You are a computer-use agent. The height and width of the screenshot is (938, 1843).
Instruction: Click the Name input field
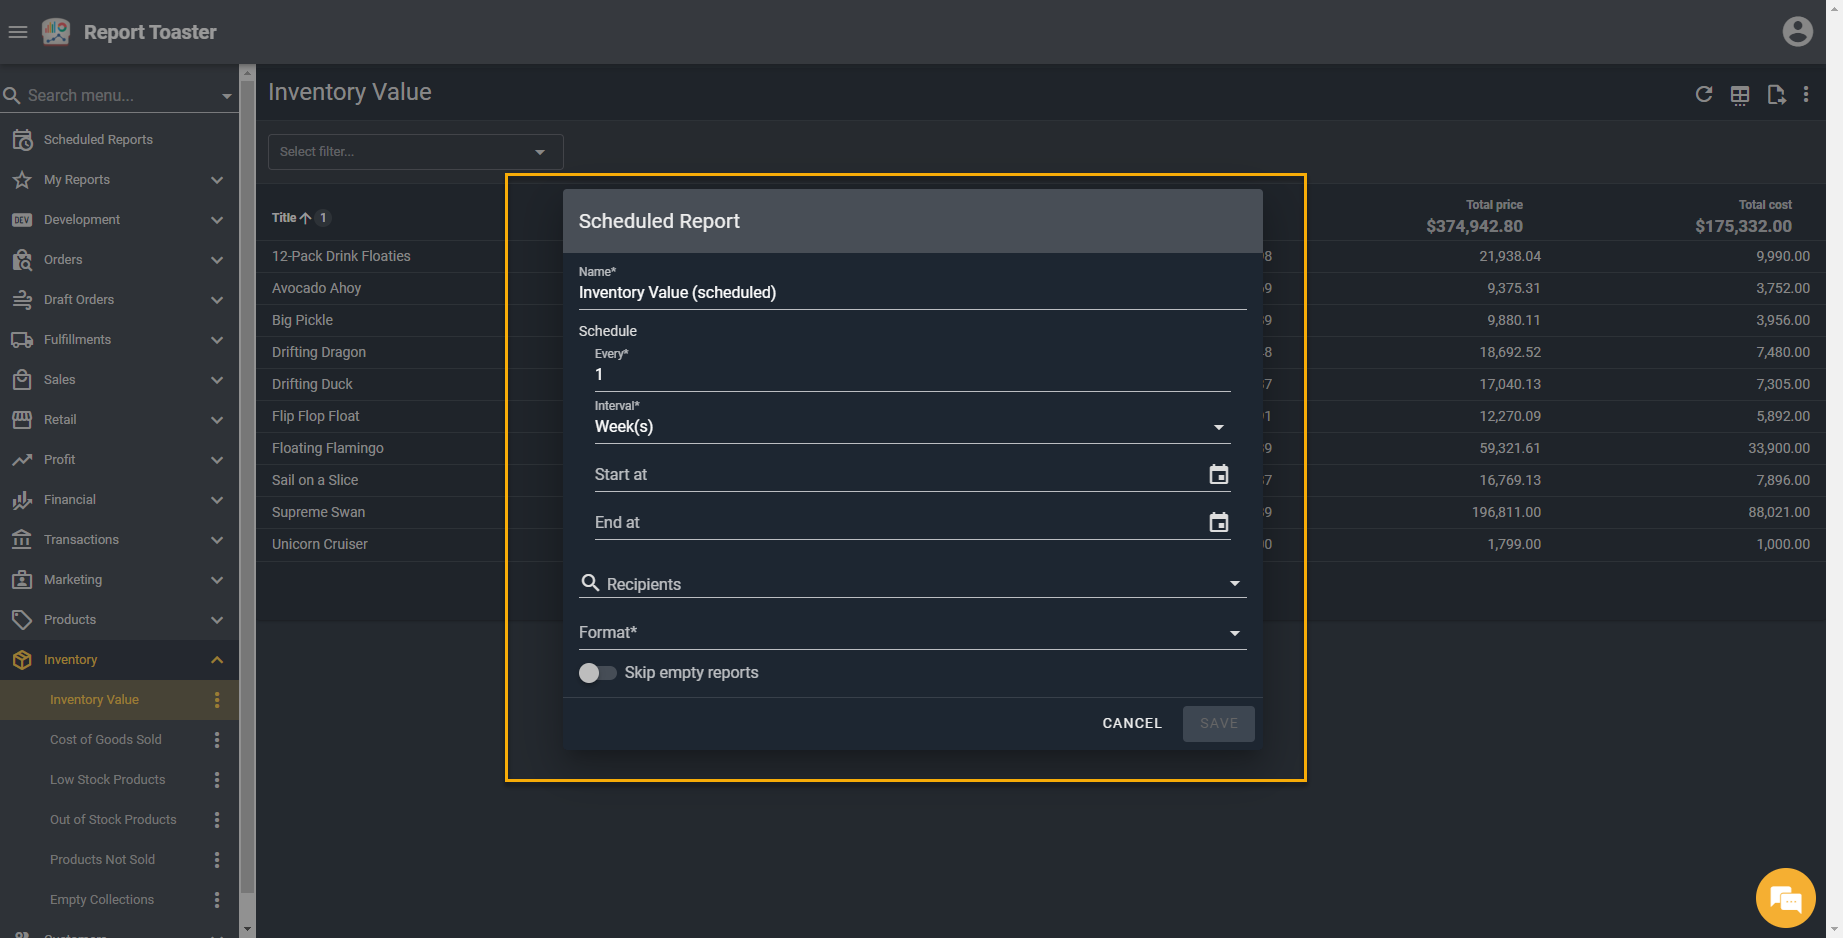pyautogui.click(x=910, y=293)
